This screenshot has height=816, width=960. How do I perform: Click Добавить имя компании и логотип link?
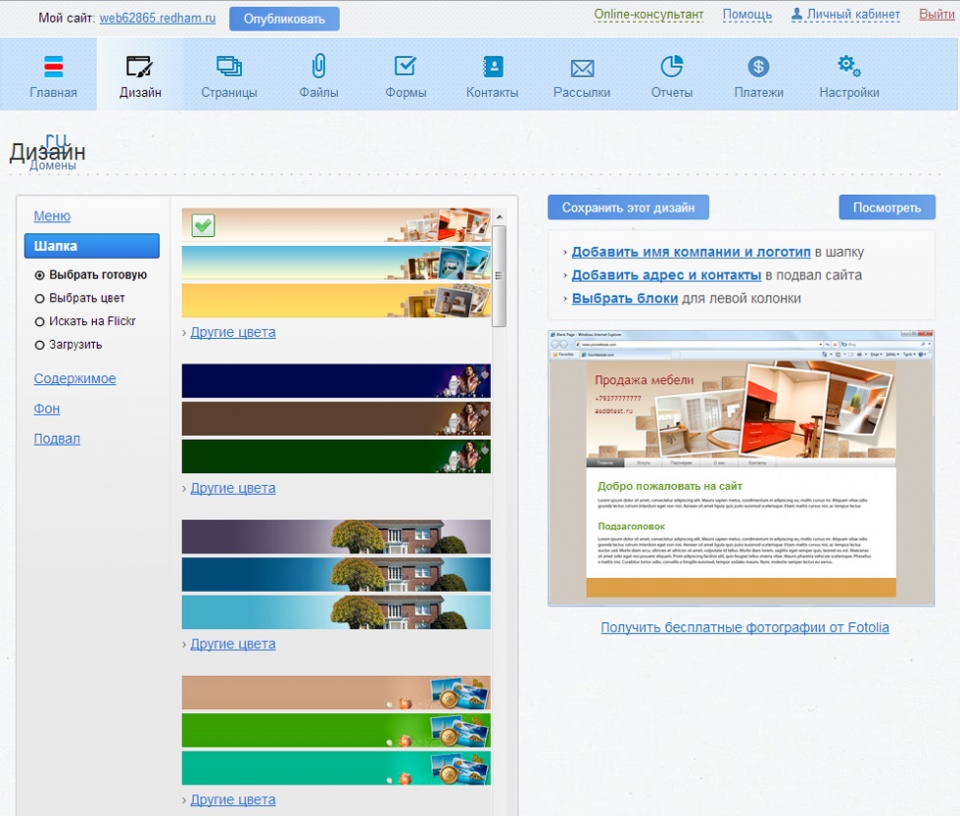point(691,252)
